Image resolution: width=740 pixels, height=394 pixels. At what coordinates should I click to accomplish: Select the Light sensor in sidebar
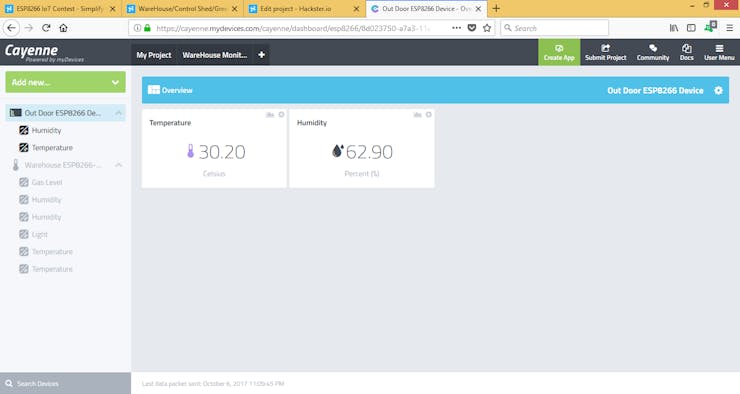(40, 234)
